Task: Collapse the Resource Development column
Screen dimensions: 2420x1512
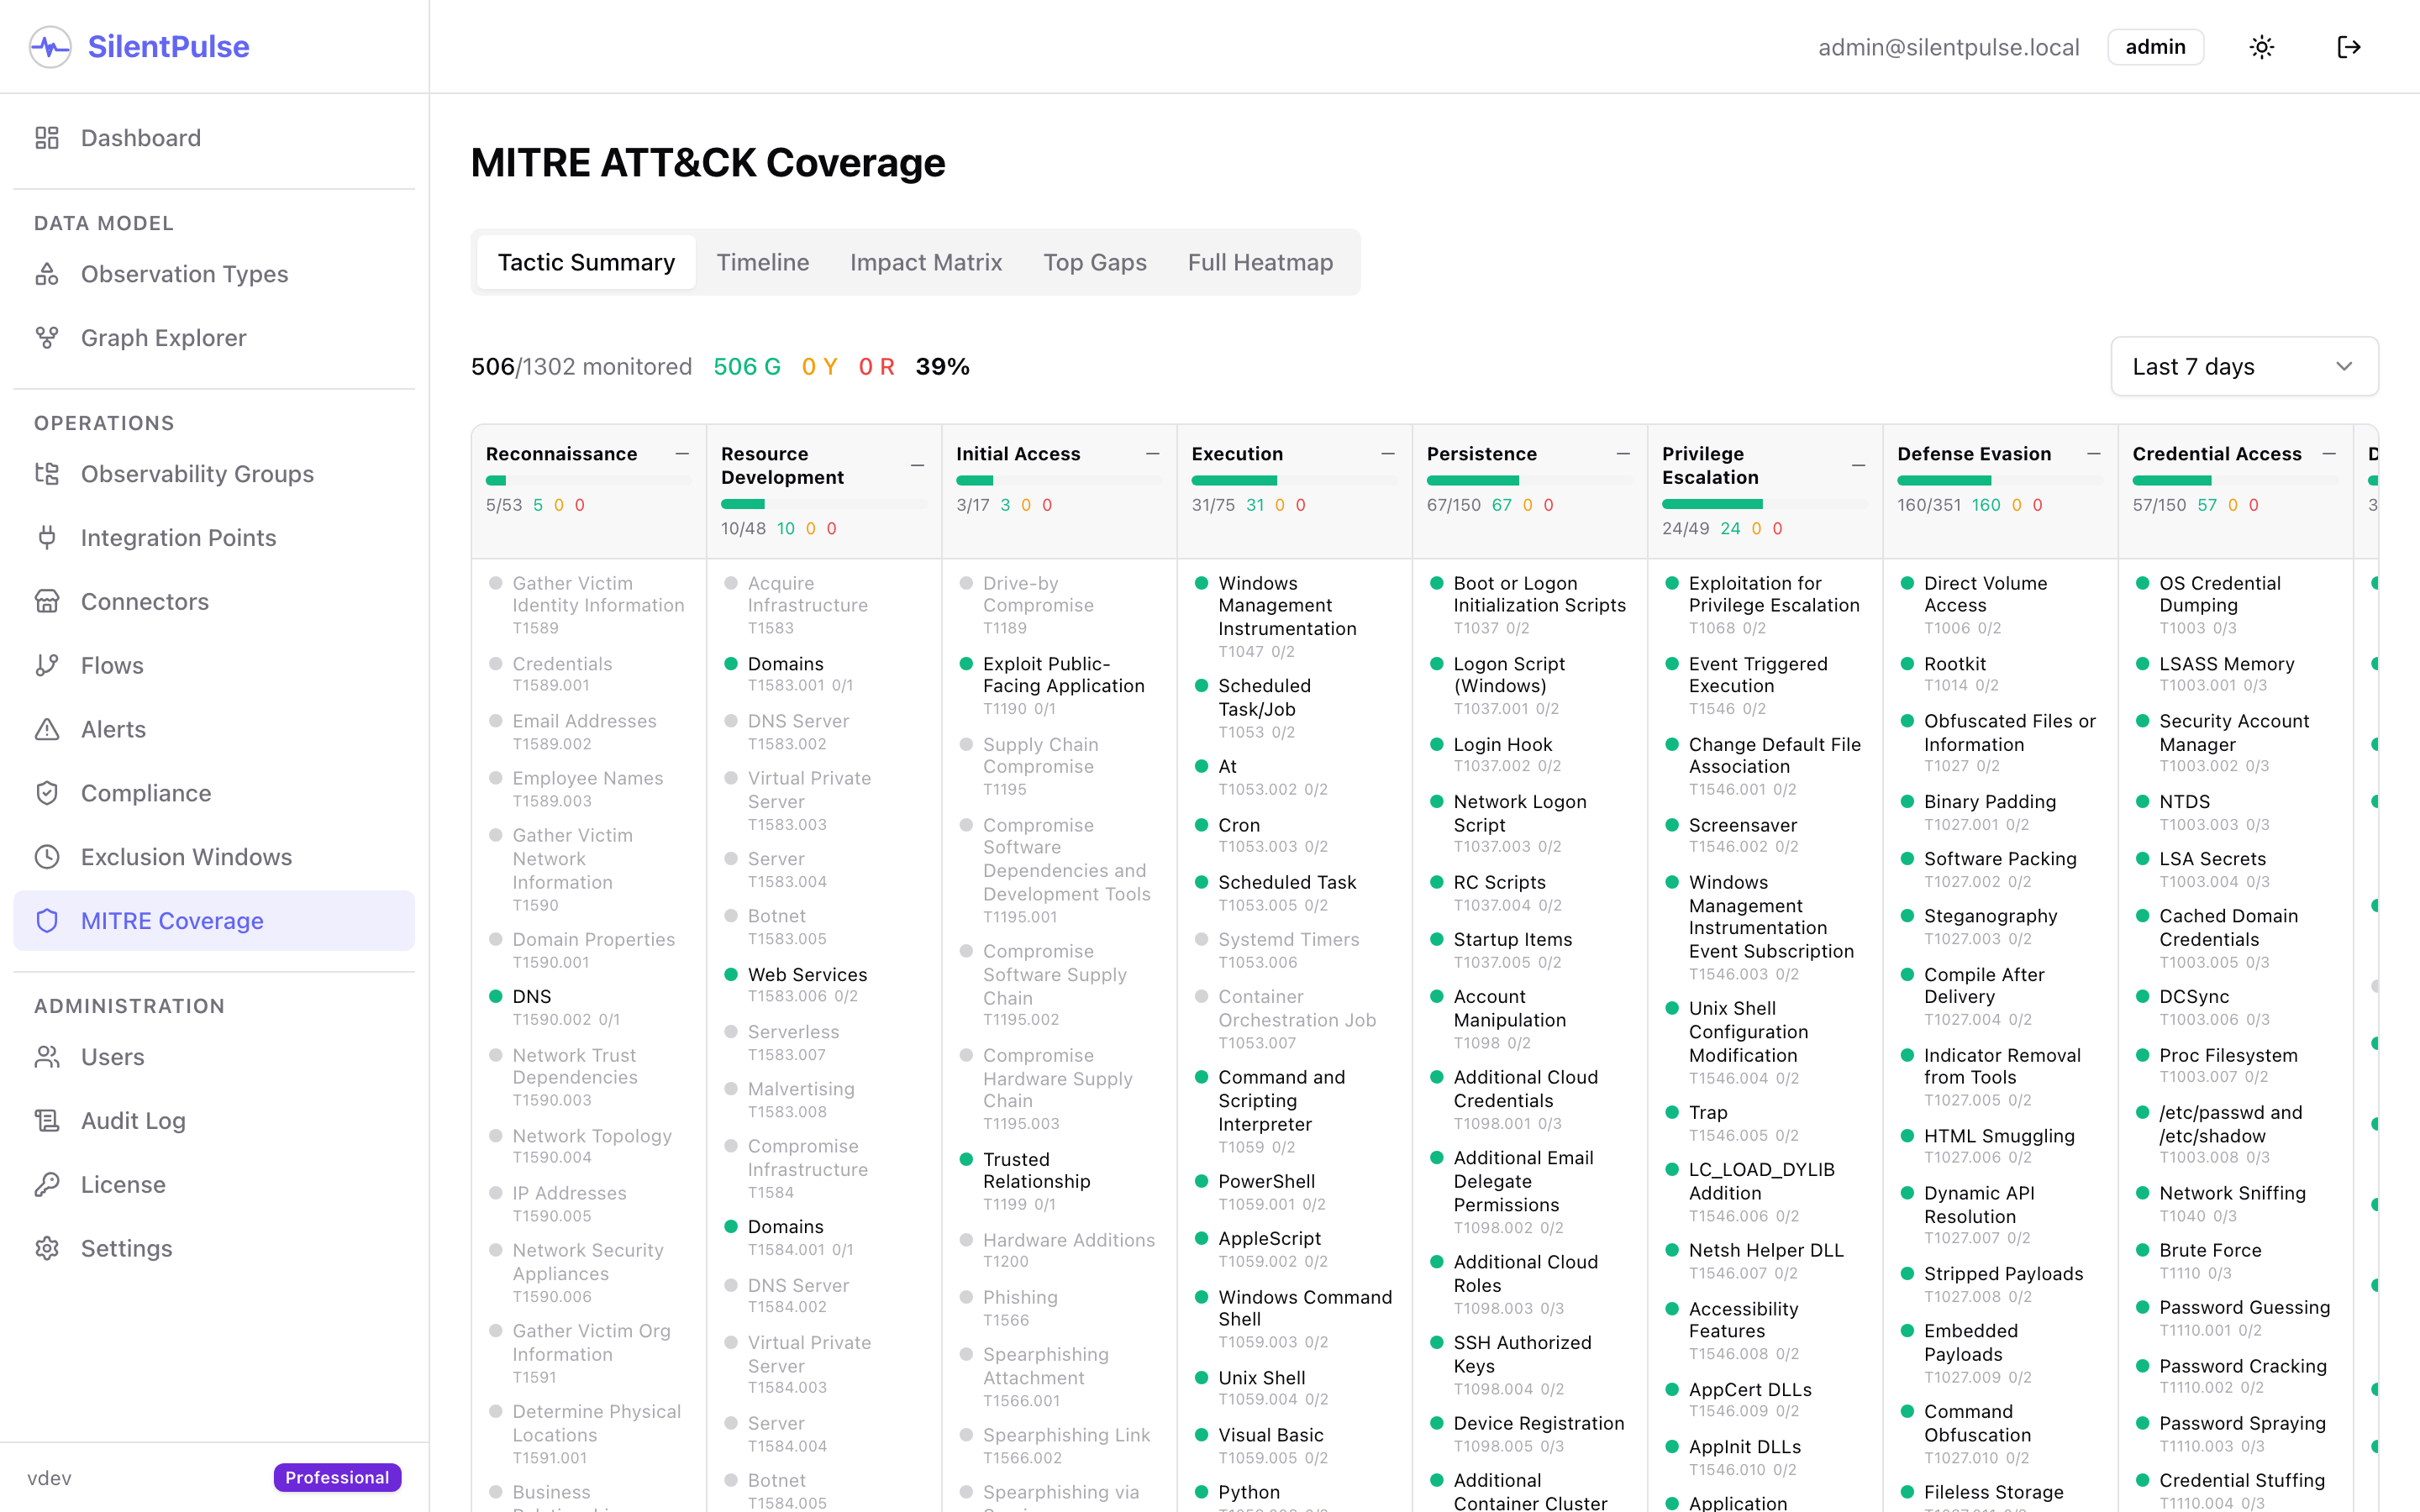Action: [x=917, y=466]
